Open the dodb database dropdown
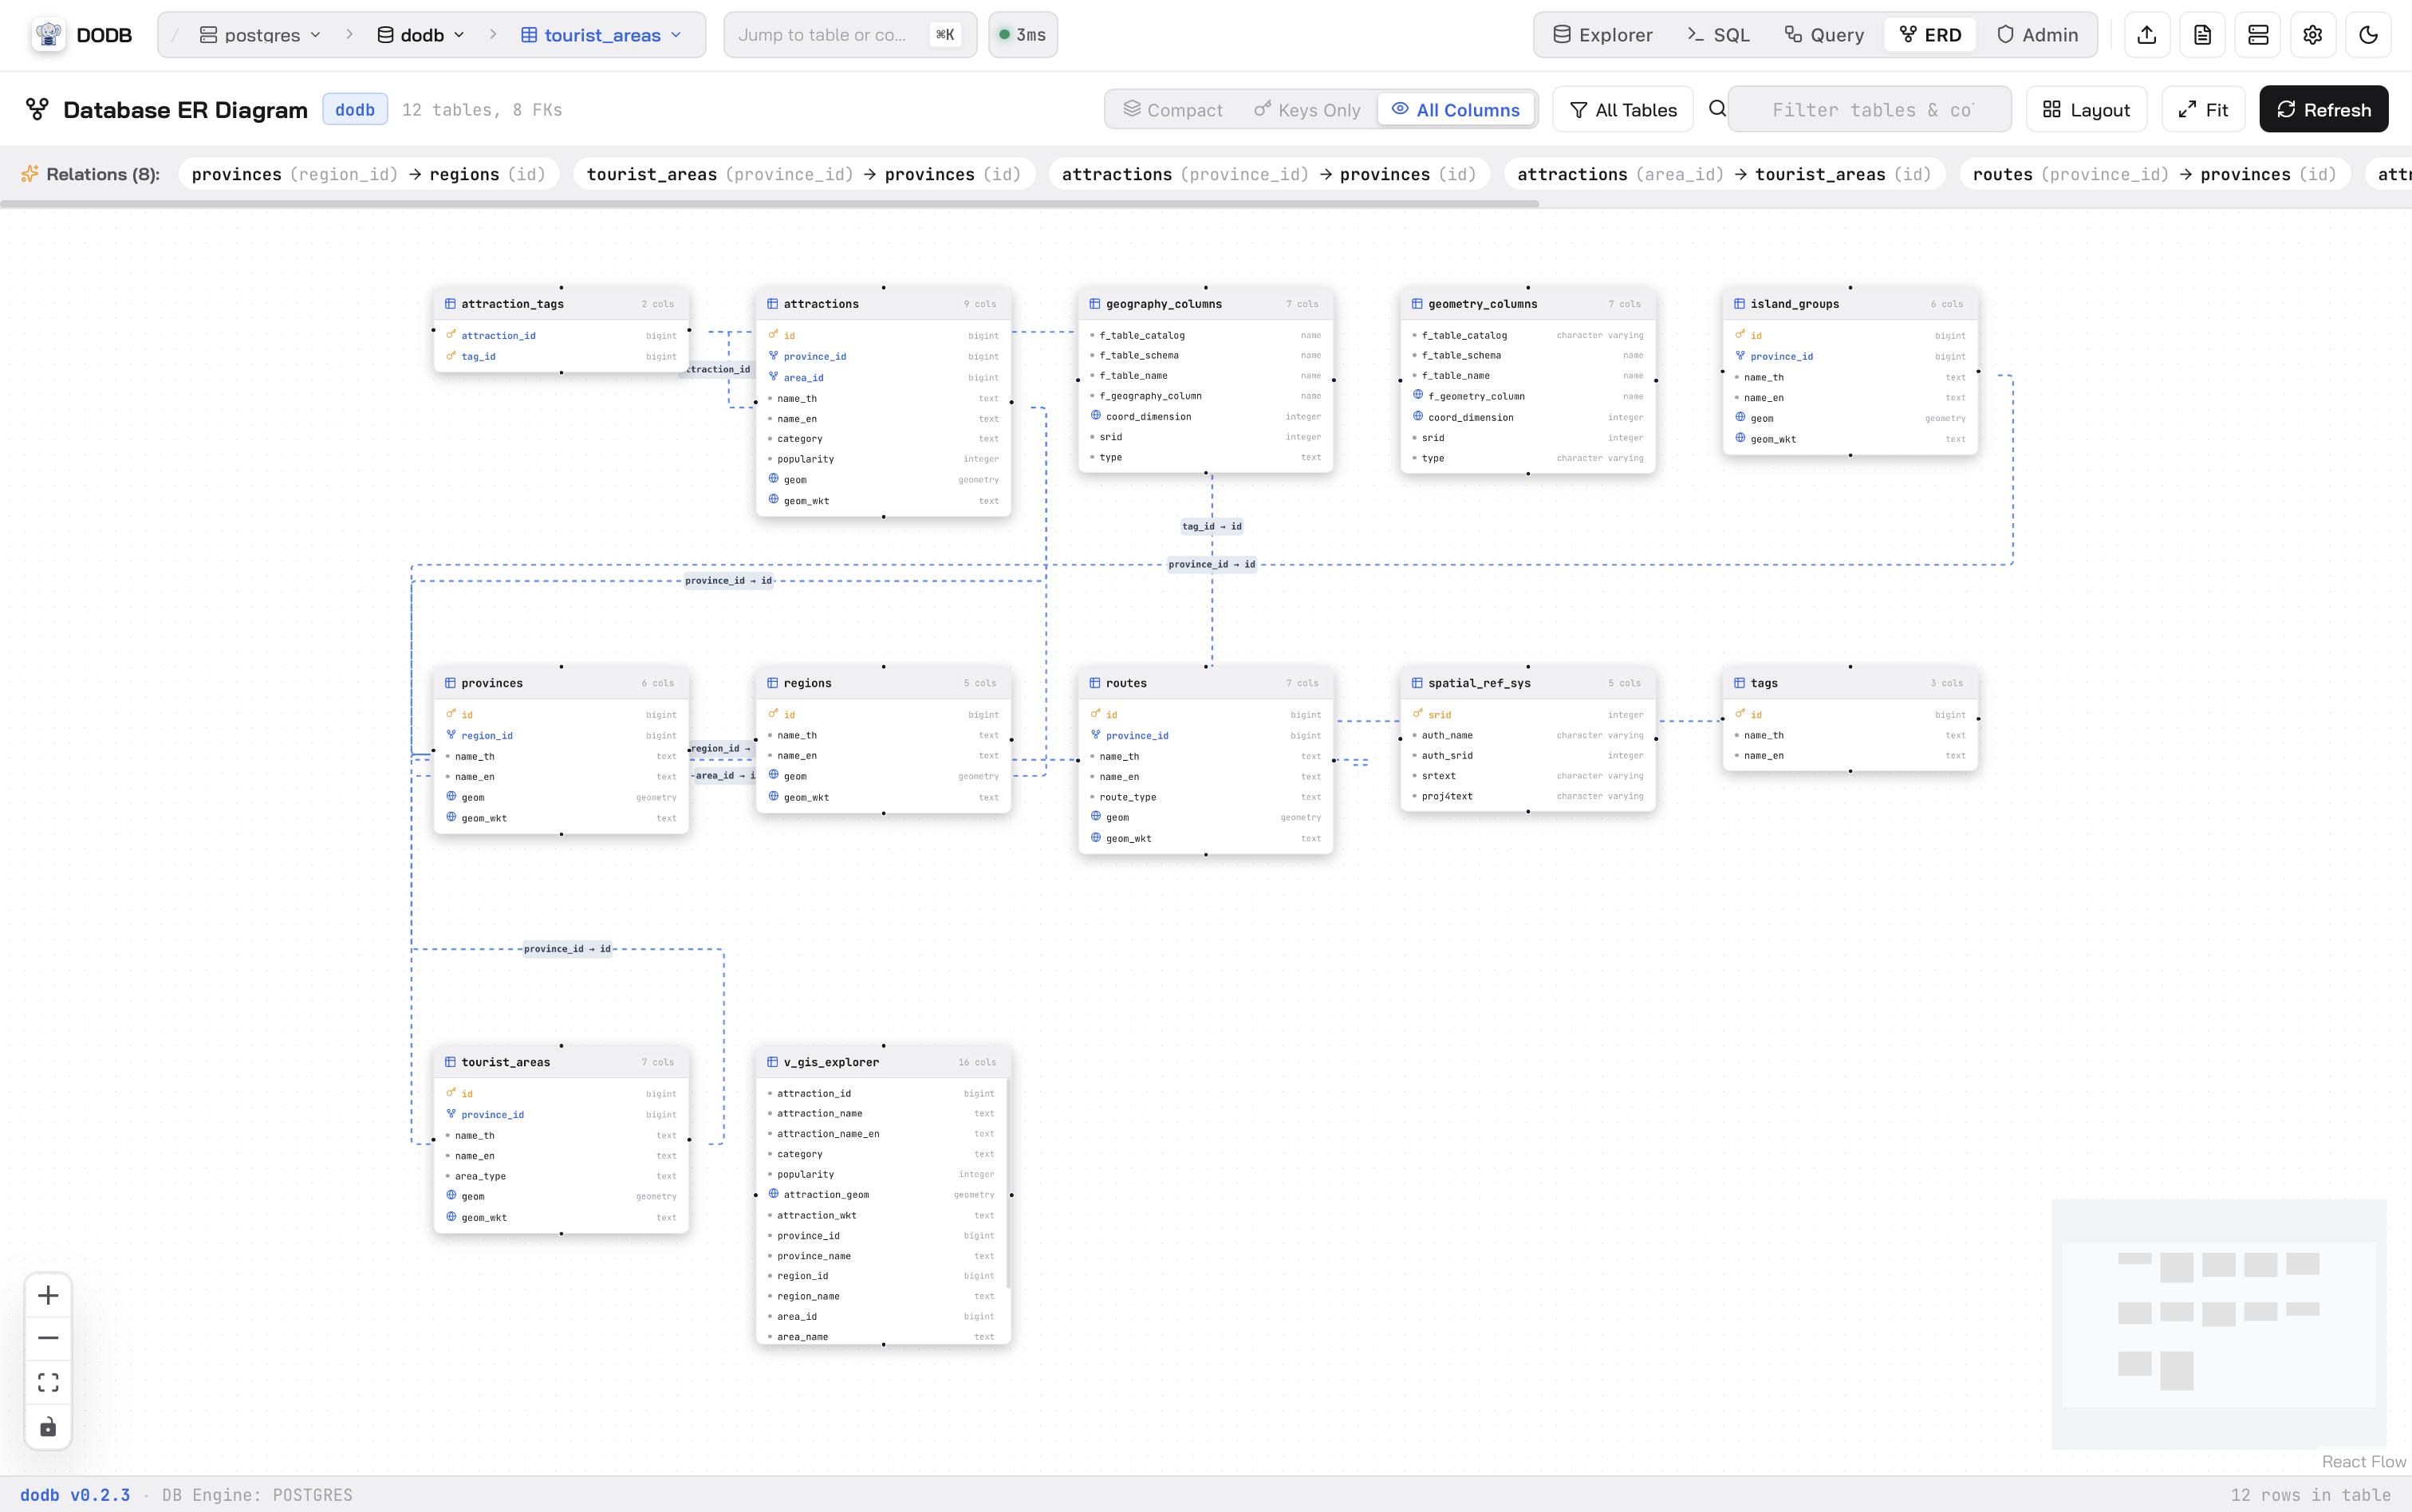The image size is (2412, 1512). coord(421,35)
